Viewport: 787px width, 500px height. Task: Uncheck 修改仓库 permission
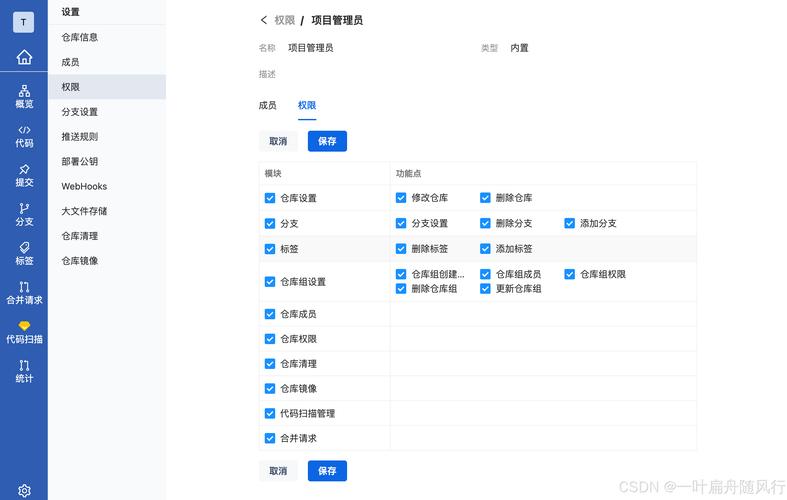401,198
